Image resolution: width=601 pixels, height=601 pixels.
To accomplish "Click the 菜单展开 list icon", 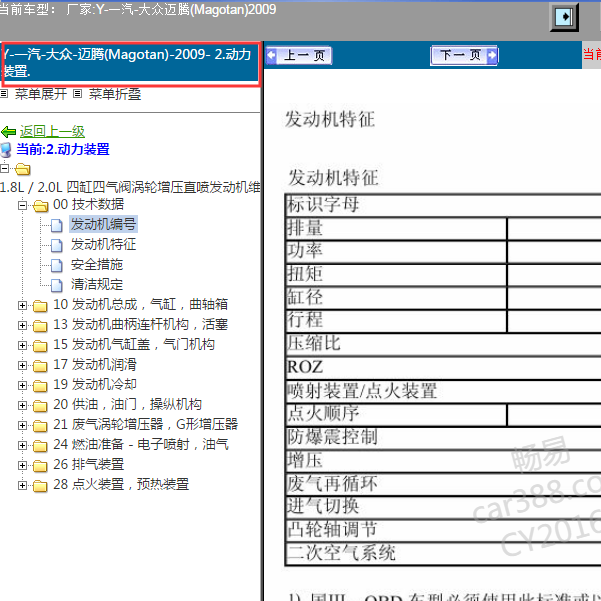I will (4, 94).
